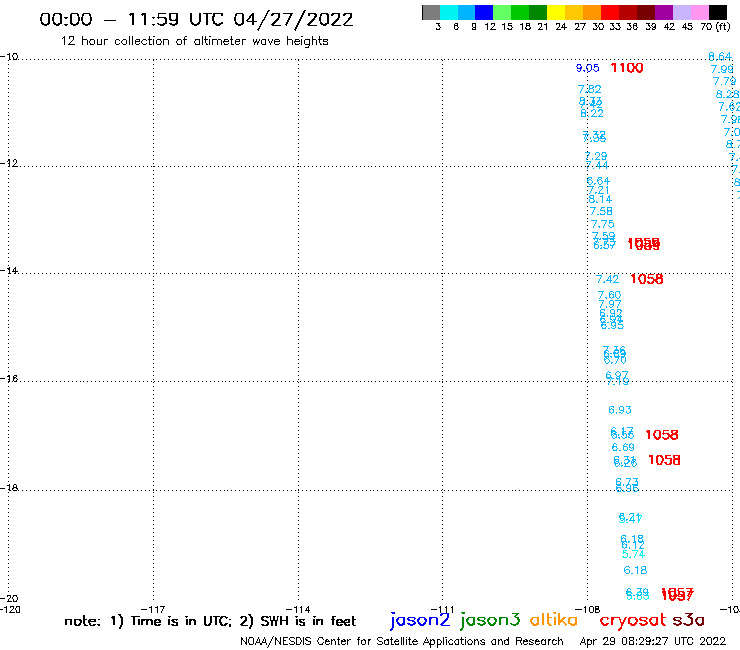Select the '7.82' wave height reading
The image size is (740, 650).
pos(589,89)
